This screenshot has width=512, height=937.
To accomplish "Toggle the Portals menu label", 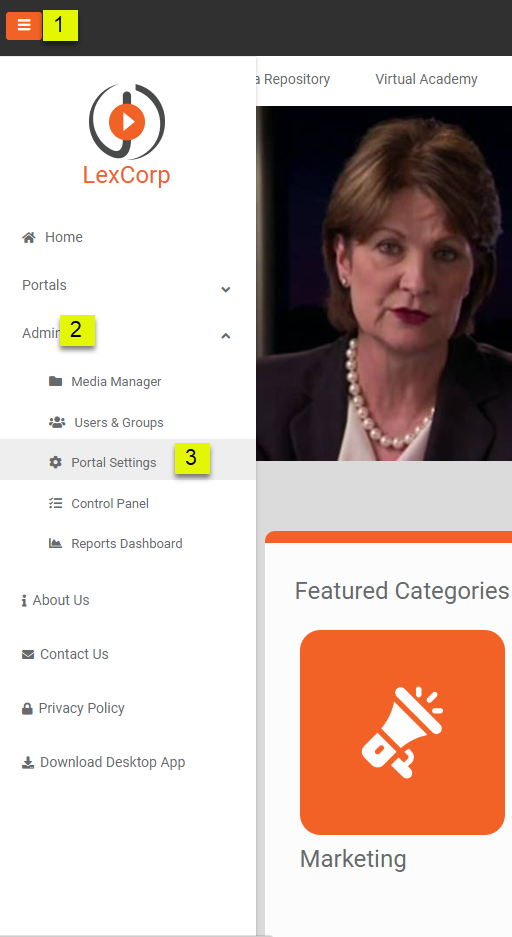I will 44,285.
